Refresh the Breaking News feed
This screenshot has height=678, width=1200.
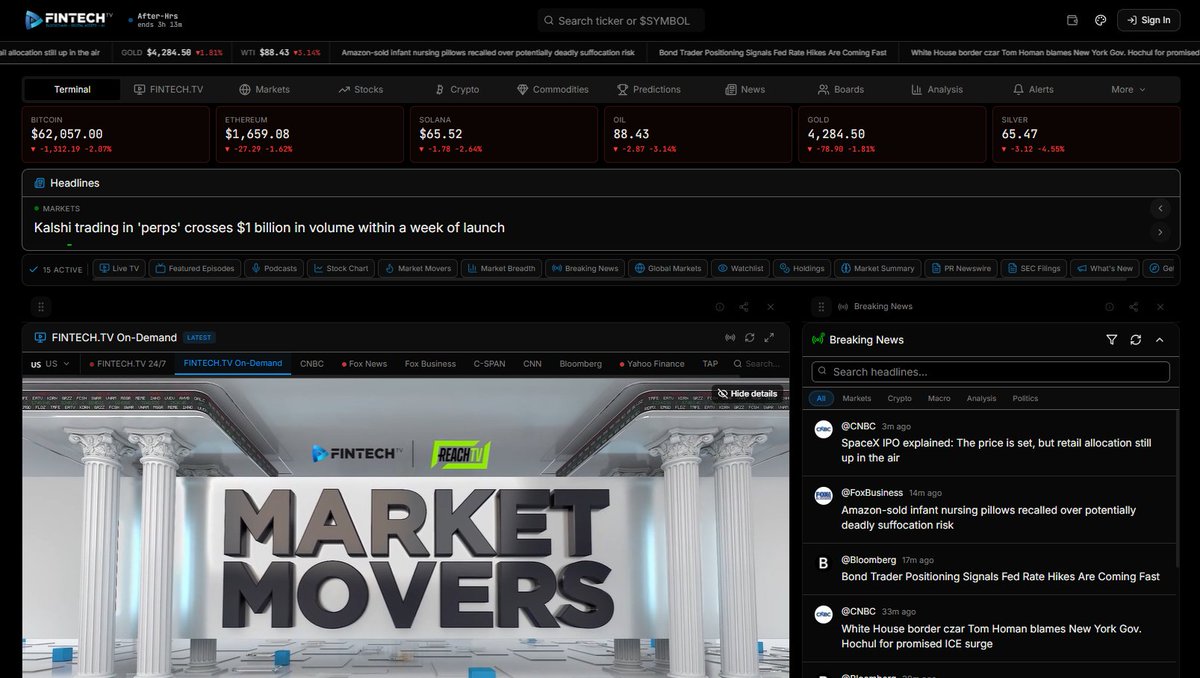(x=1136, y=340)
